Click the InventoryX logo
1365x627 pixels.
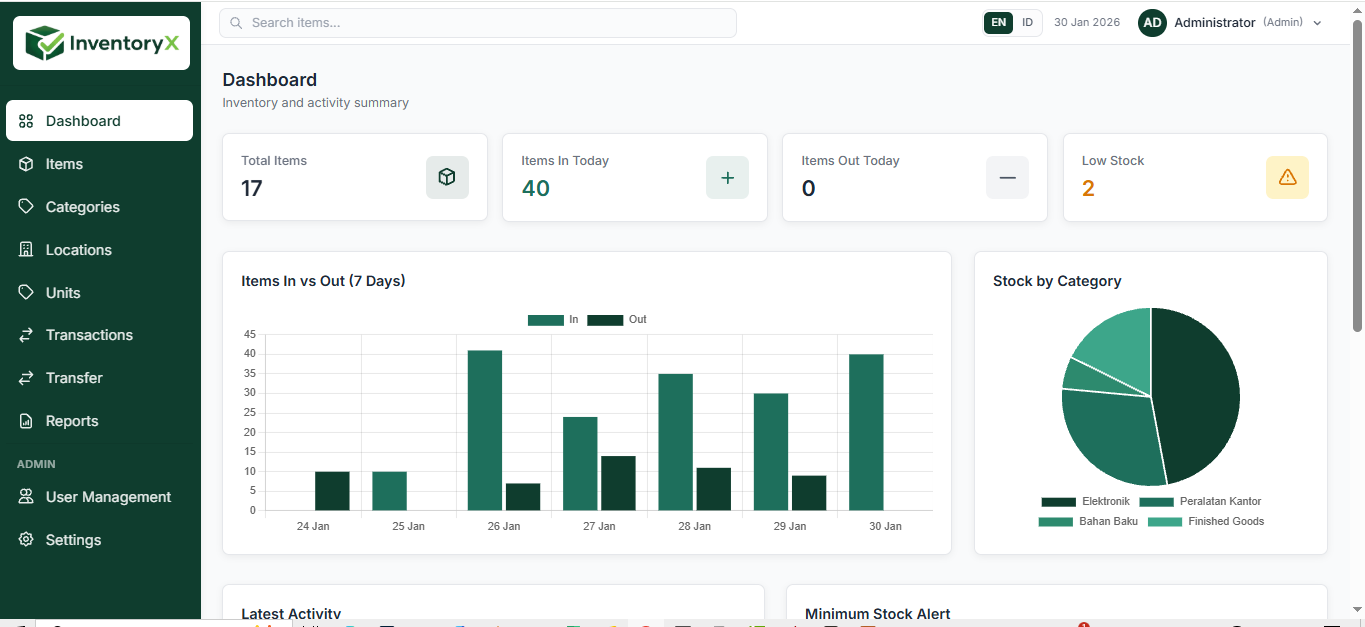[x=100, y=42]
